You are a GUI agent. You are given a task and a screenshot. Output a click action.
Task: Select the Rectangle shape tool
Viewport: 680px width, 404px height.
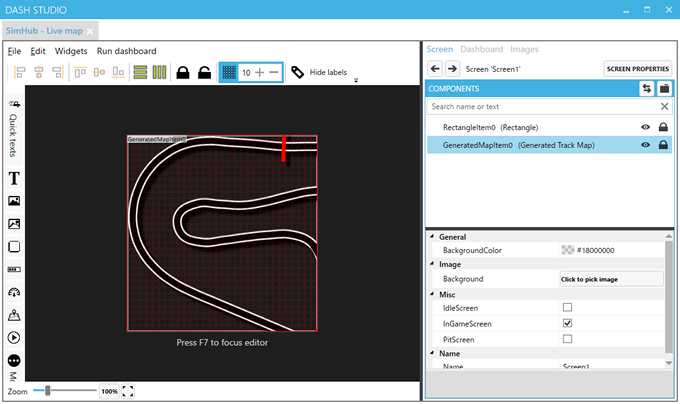(14, 247)
